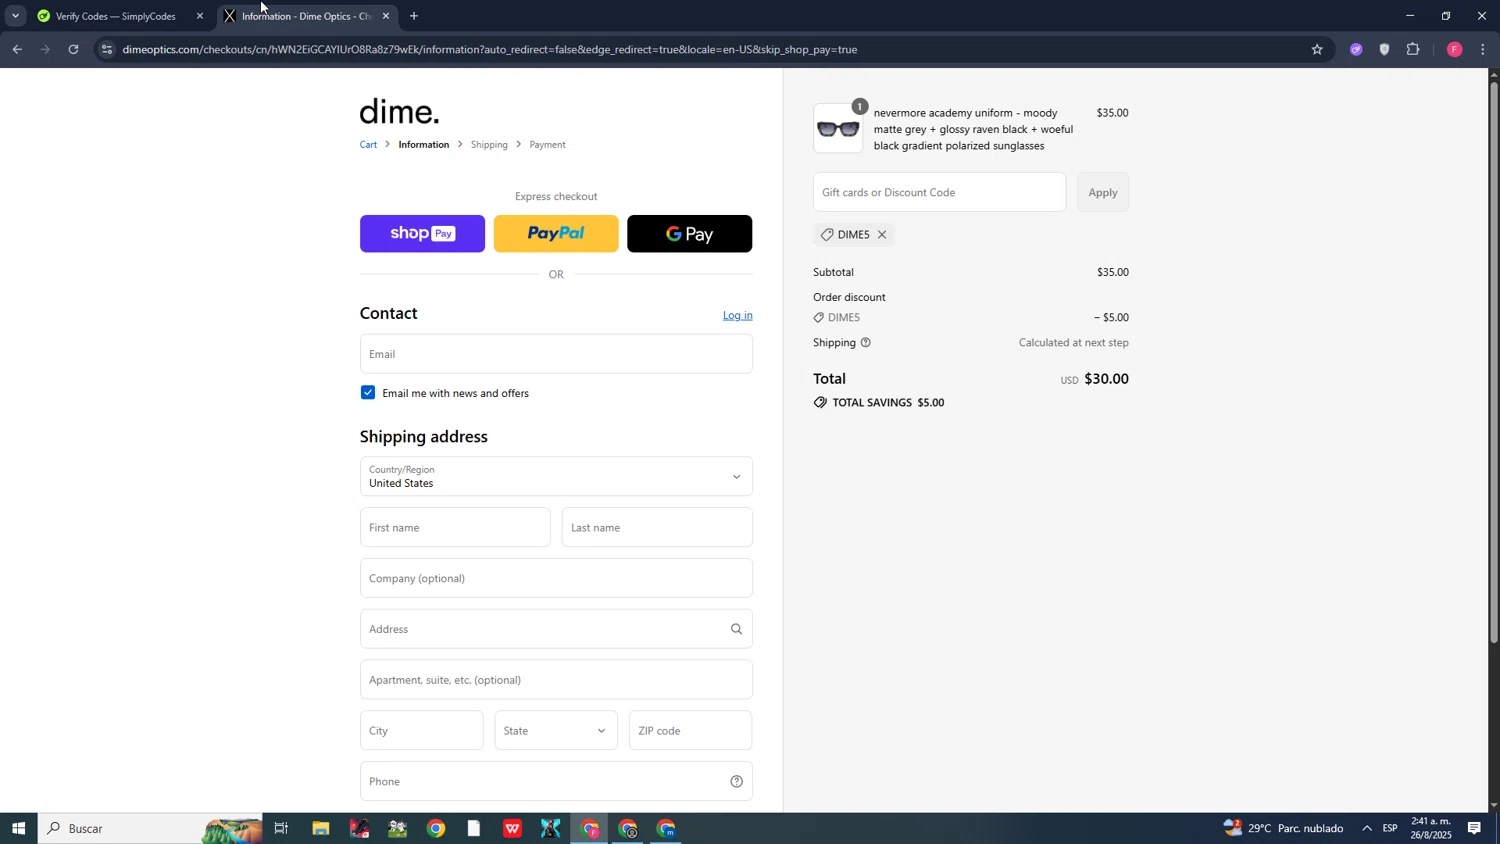This screenshot has height=844, width=1500.
Task: Focus the ZIP code field
Action: click(690, 731)
